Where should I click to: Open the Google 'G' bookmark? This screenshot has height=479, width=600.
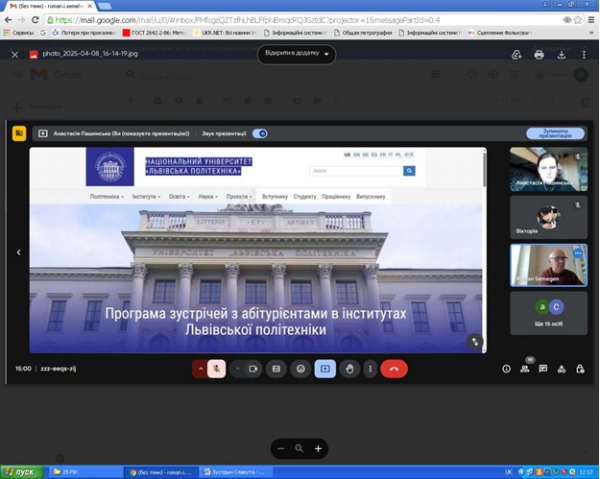point(43,33)
